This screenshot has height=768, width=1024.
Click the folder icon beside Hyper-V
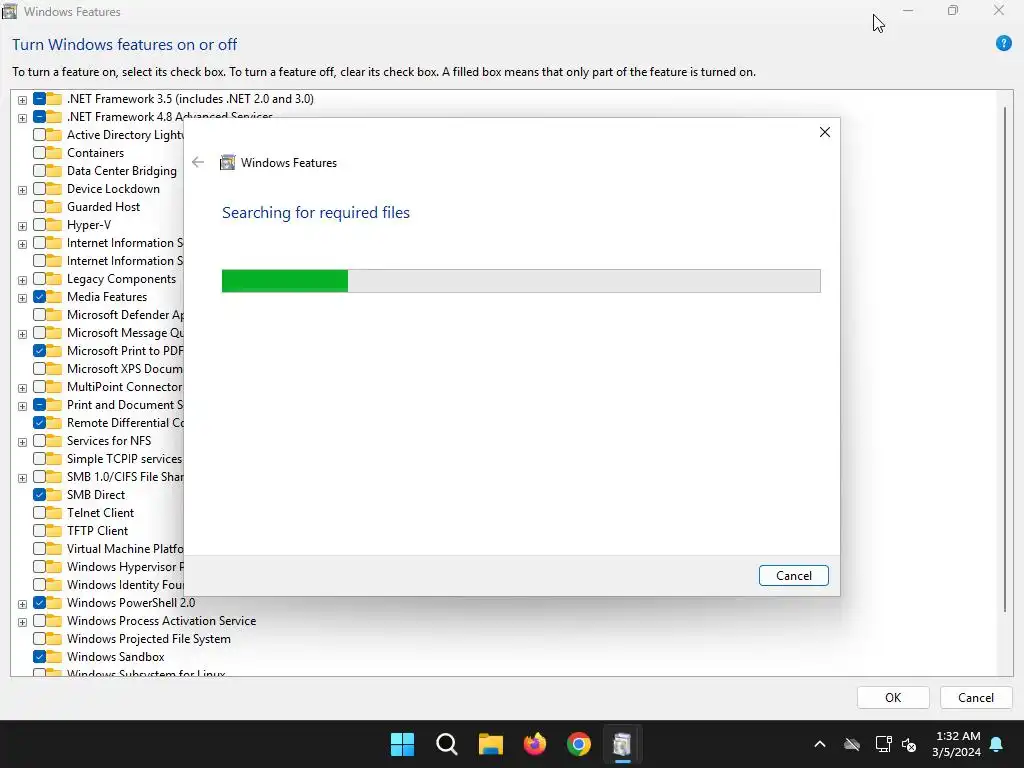pyautogui.click(x=54, y=225)
